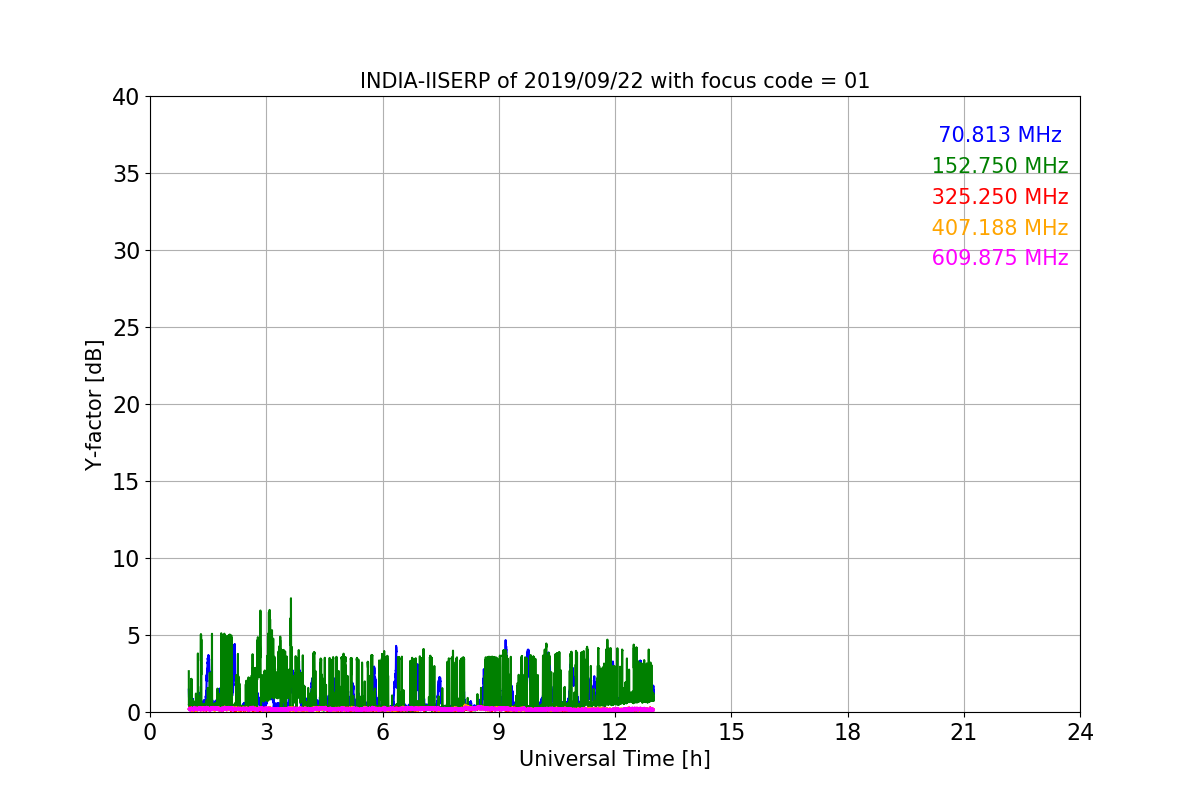The image size is (1200, 800).
Task: Click the 325.250 MHz red legend entry
Action: (x=999, y=197)
